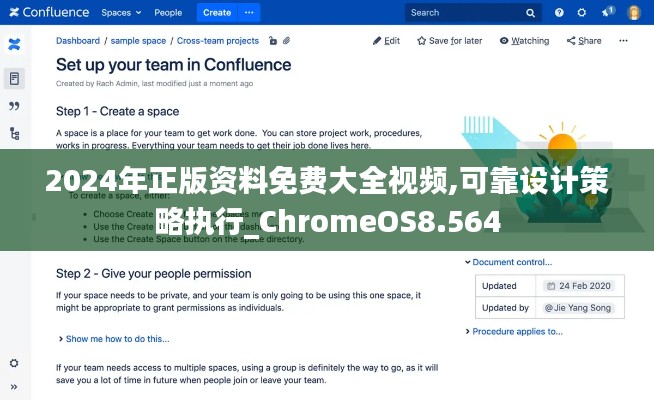
Task: Click the blue Create button
Action: point(216,13)
